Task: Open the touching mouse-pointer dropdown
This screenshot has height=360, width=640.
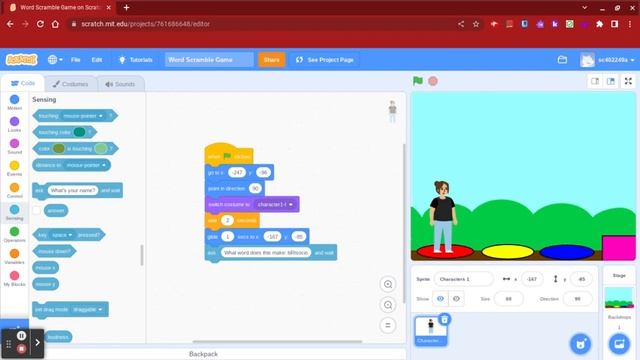Action: click(x=83, y=116)
